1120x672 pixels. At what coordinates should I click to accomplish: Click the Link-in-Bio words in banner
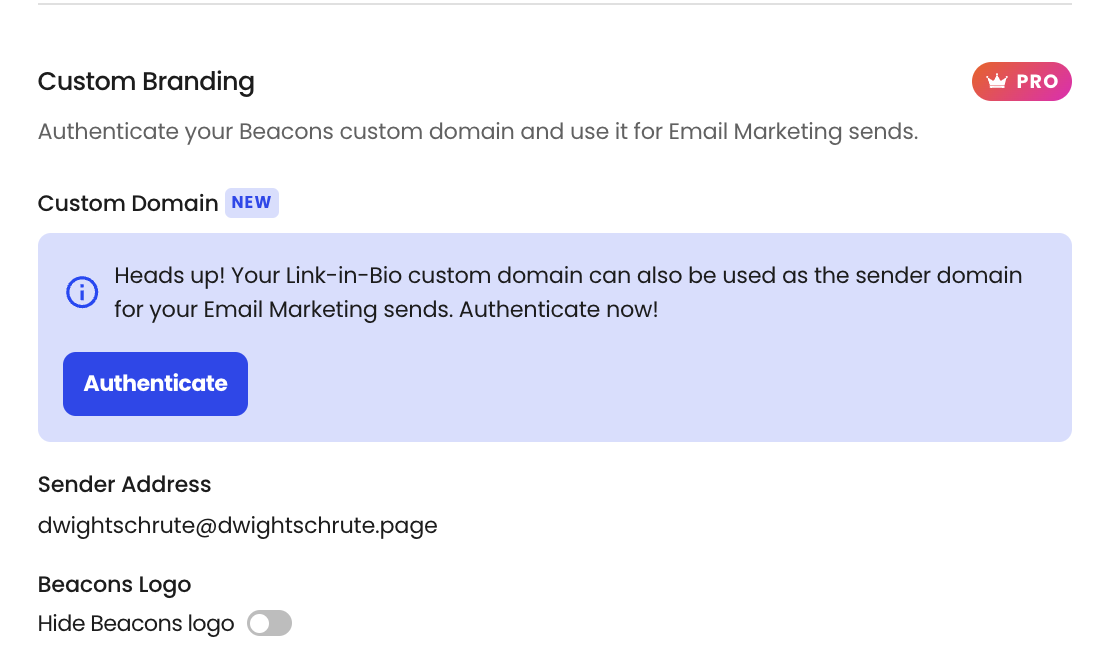click(x=344, y=276)
